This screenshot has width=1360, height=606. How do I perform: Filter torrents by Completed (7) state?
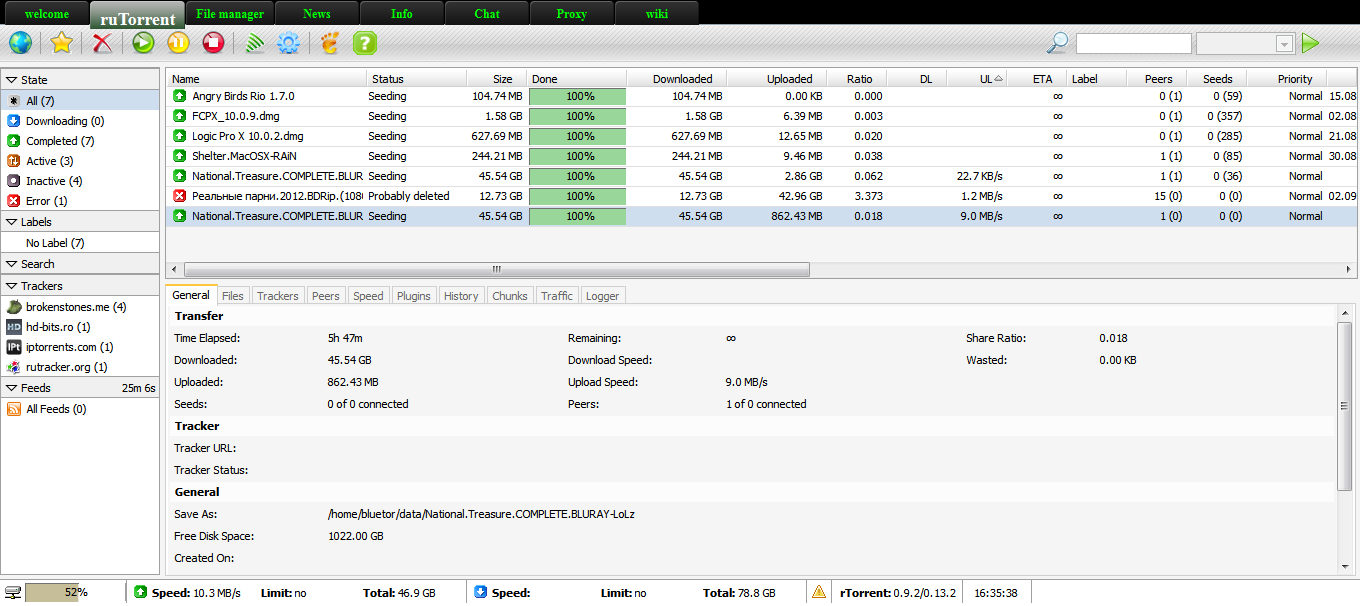[80, 141]
